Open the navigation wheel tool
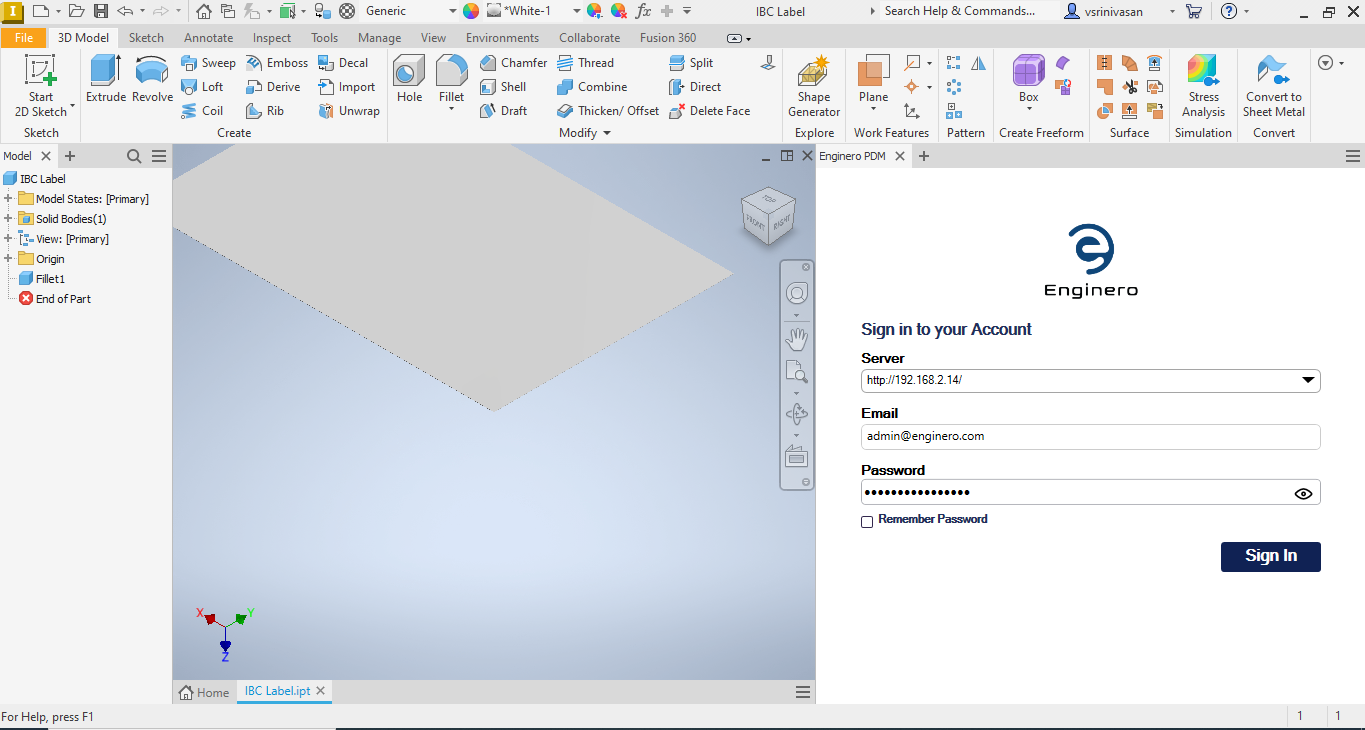The width and height of the screenshot is (1365, 730). 796,293
